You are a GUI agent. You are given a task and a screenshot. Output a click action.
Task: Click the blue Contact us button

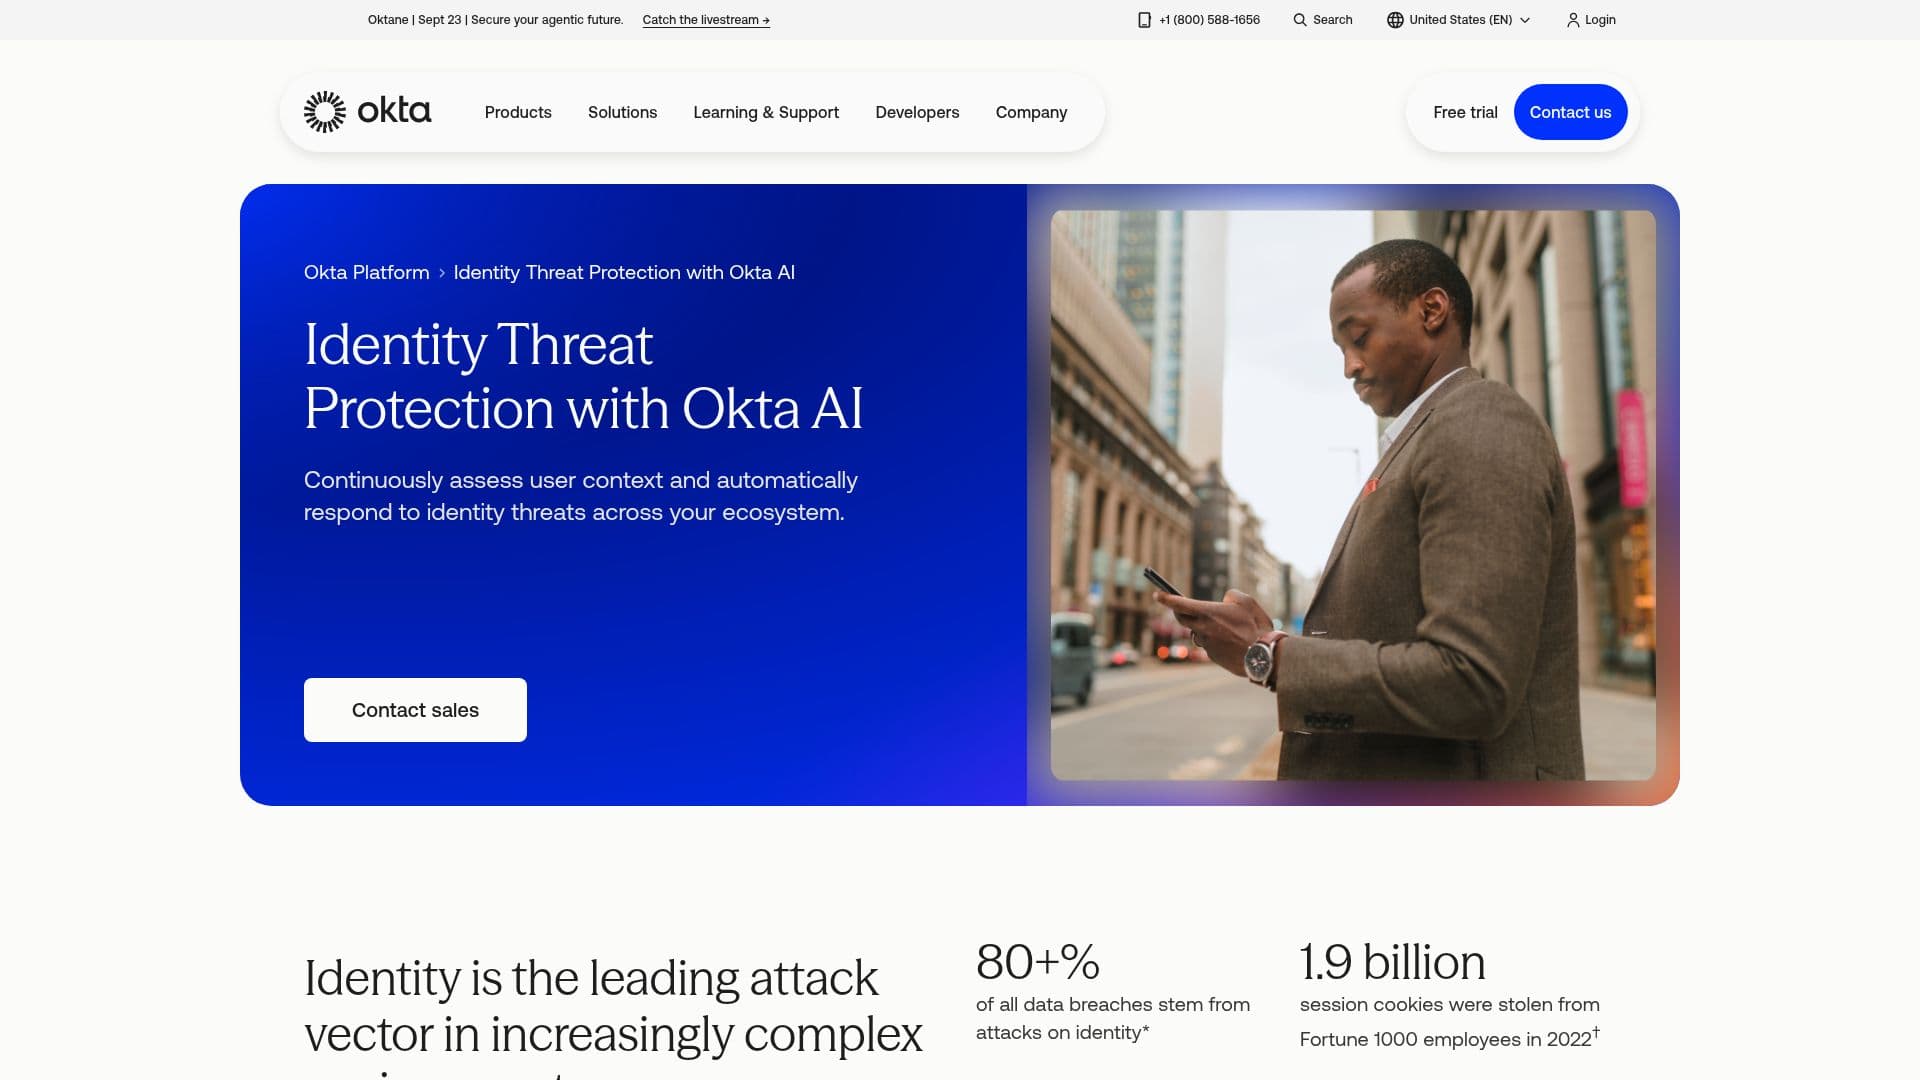[x=1570, y=112]
